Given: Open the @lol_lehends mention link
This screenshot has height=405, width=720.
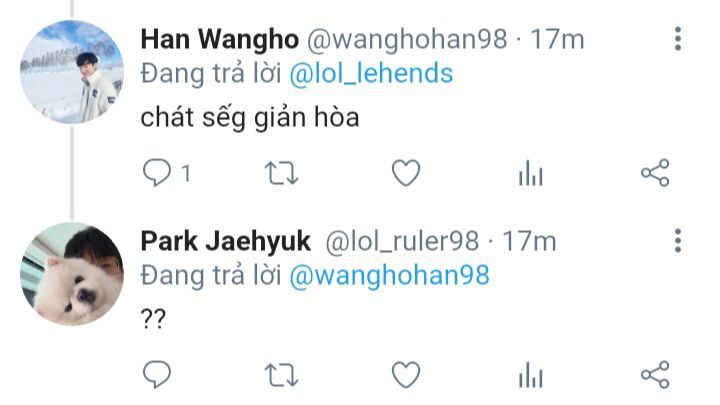Looking at the screenshot, I should (371, 73).
